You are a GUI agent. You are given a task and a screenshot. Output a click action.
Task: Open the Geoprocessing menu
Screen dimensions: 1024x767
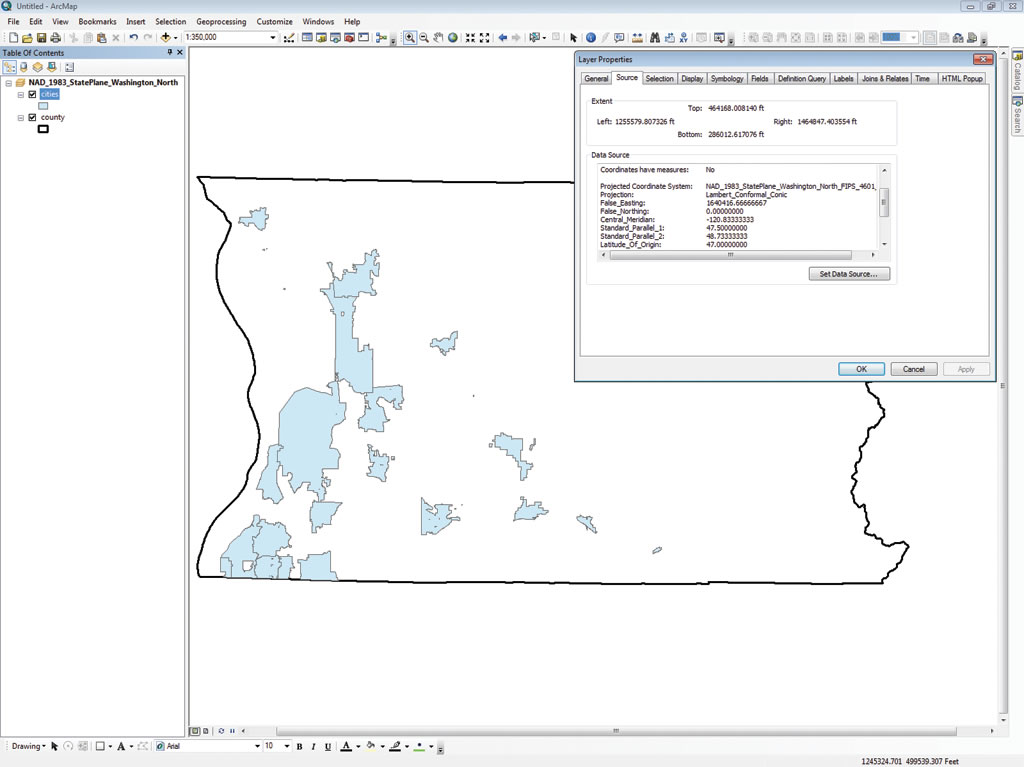[221, 22]
